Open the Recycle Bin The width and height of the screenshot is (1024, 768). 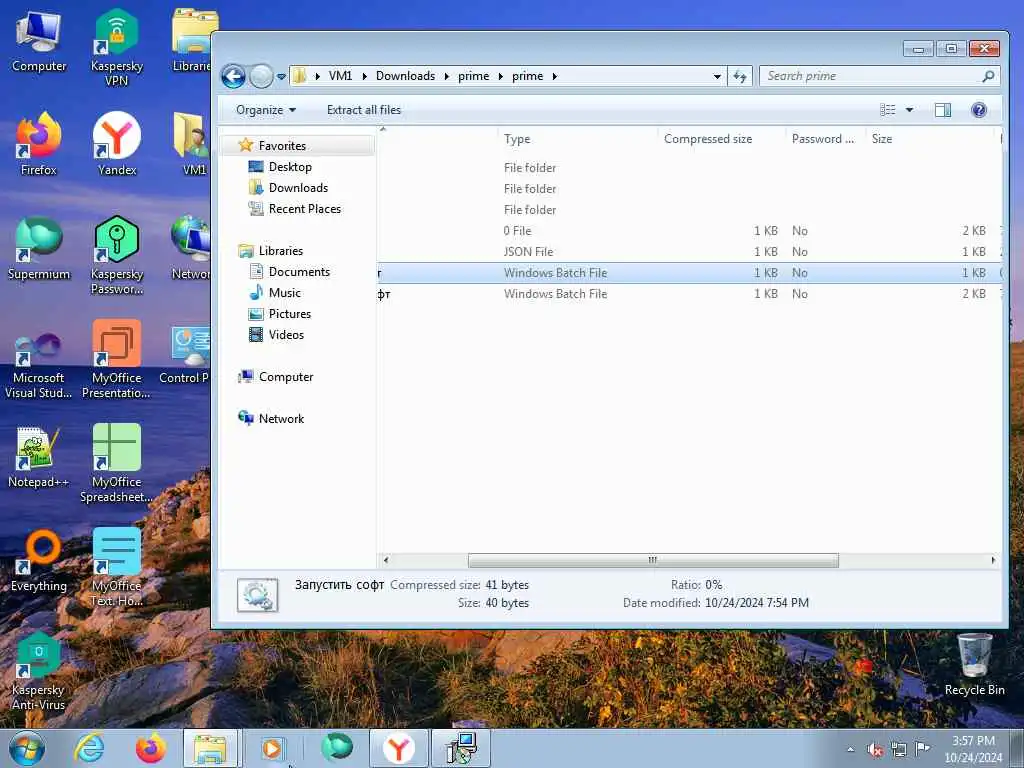click(x=974, y=665)
